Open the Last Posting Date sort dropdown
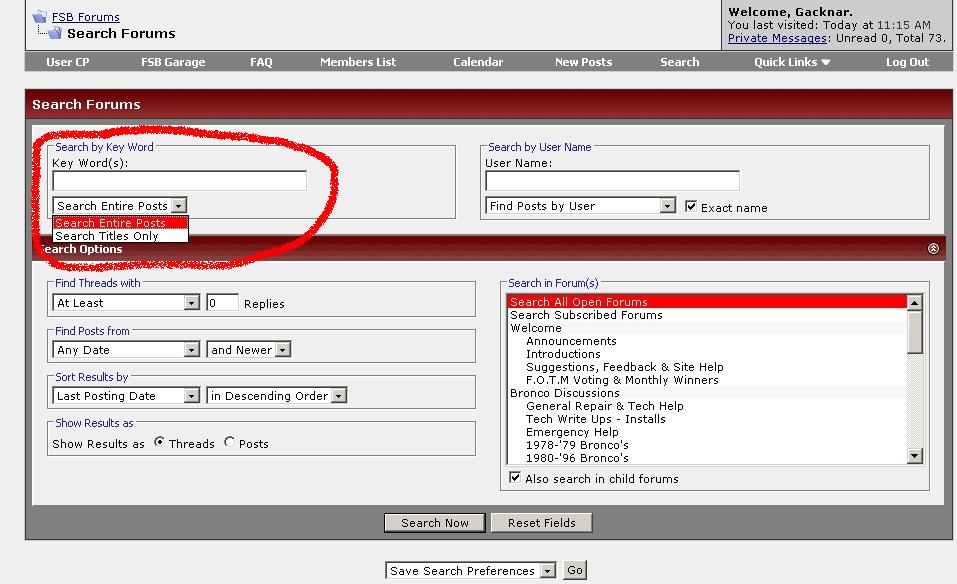Viewport: 957px width, 584px height. point(126,395)
